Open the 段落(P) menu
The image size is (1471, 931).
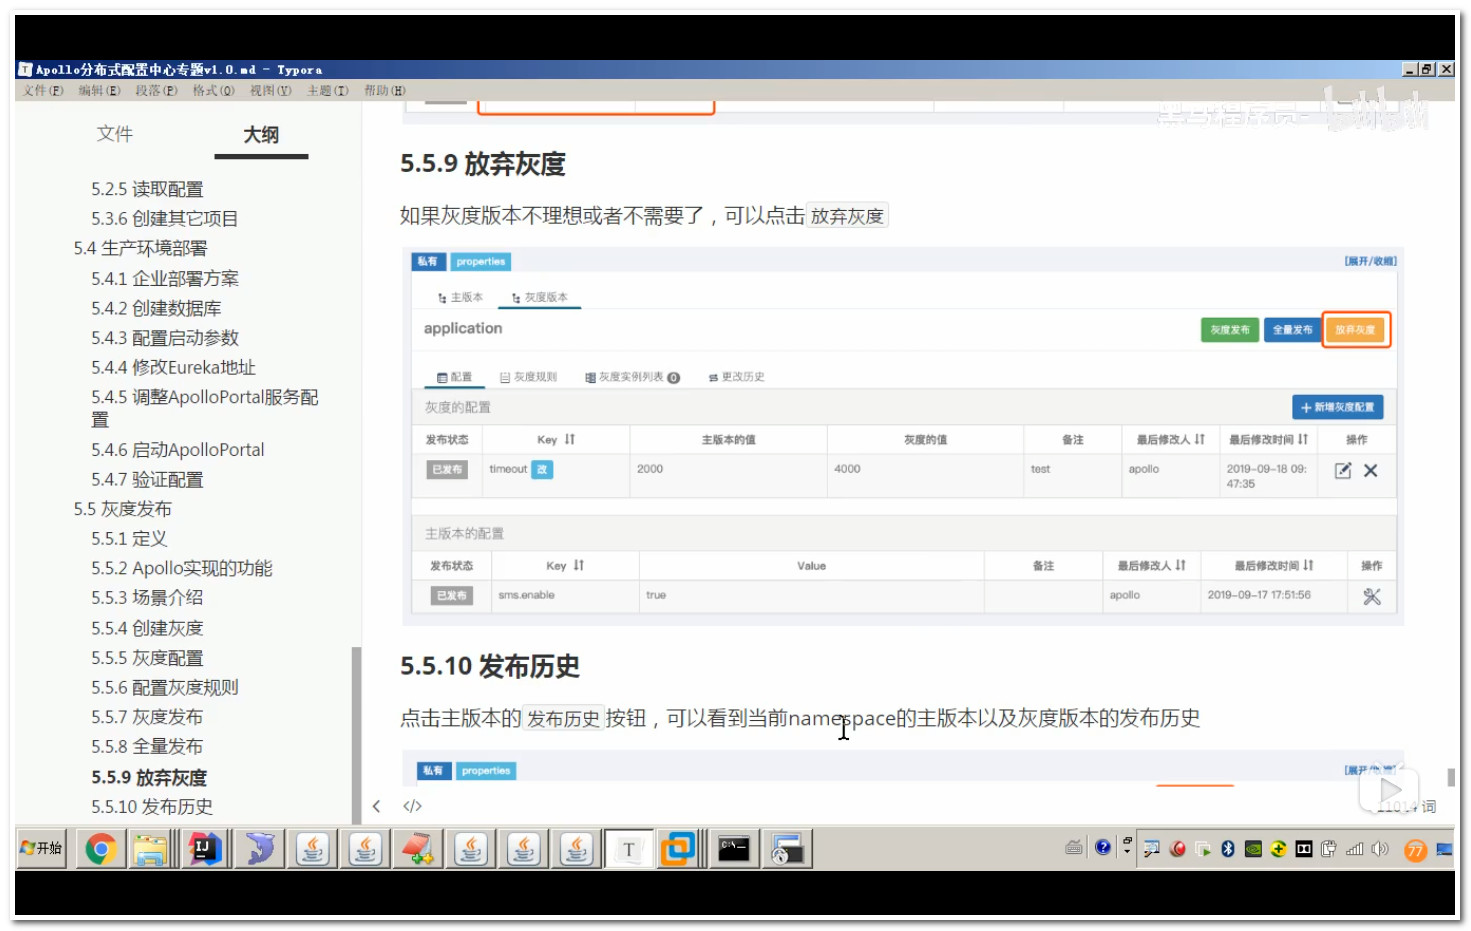click(x=157, y=90)
